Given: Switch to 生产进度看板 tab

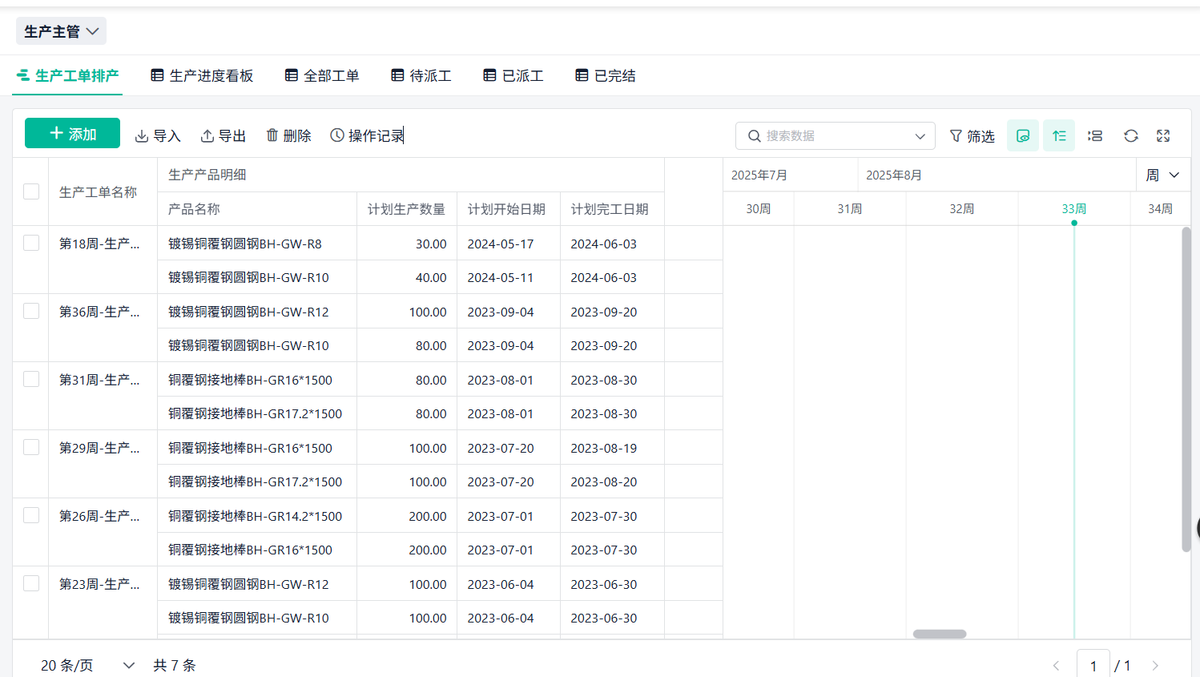Looking at the screenshot, I should pos(202,76).
